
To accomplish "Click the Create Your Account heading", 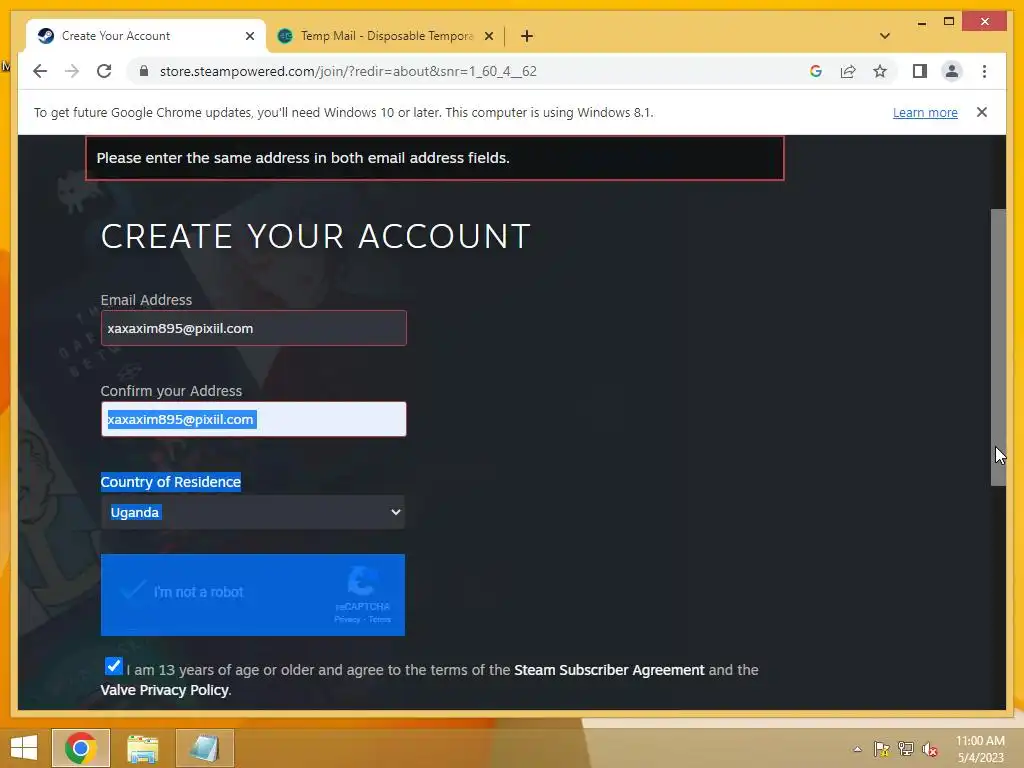I will pyautogui.click(x=315, y=236).
